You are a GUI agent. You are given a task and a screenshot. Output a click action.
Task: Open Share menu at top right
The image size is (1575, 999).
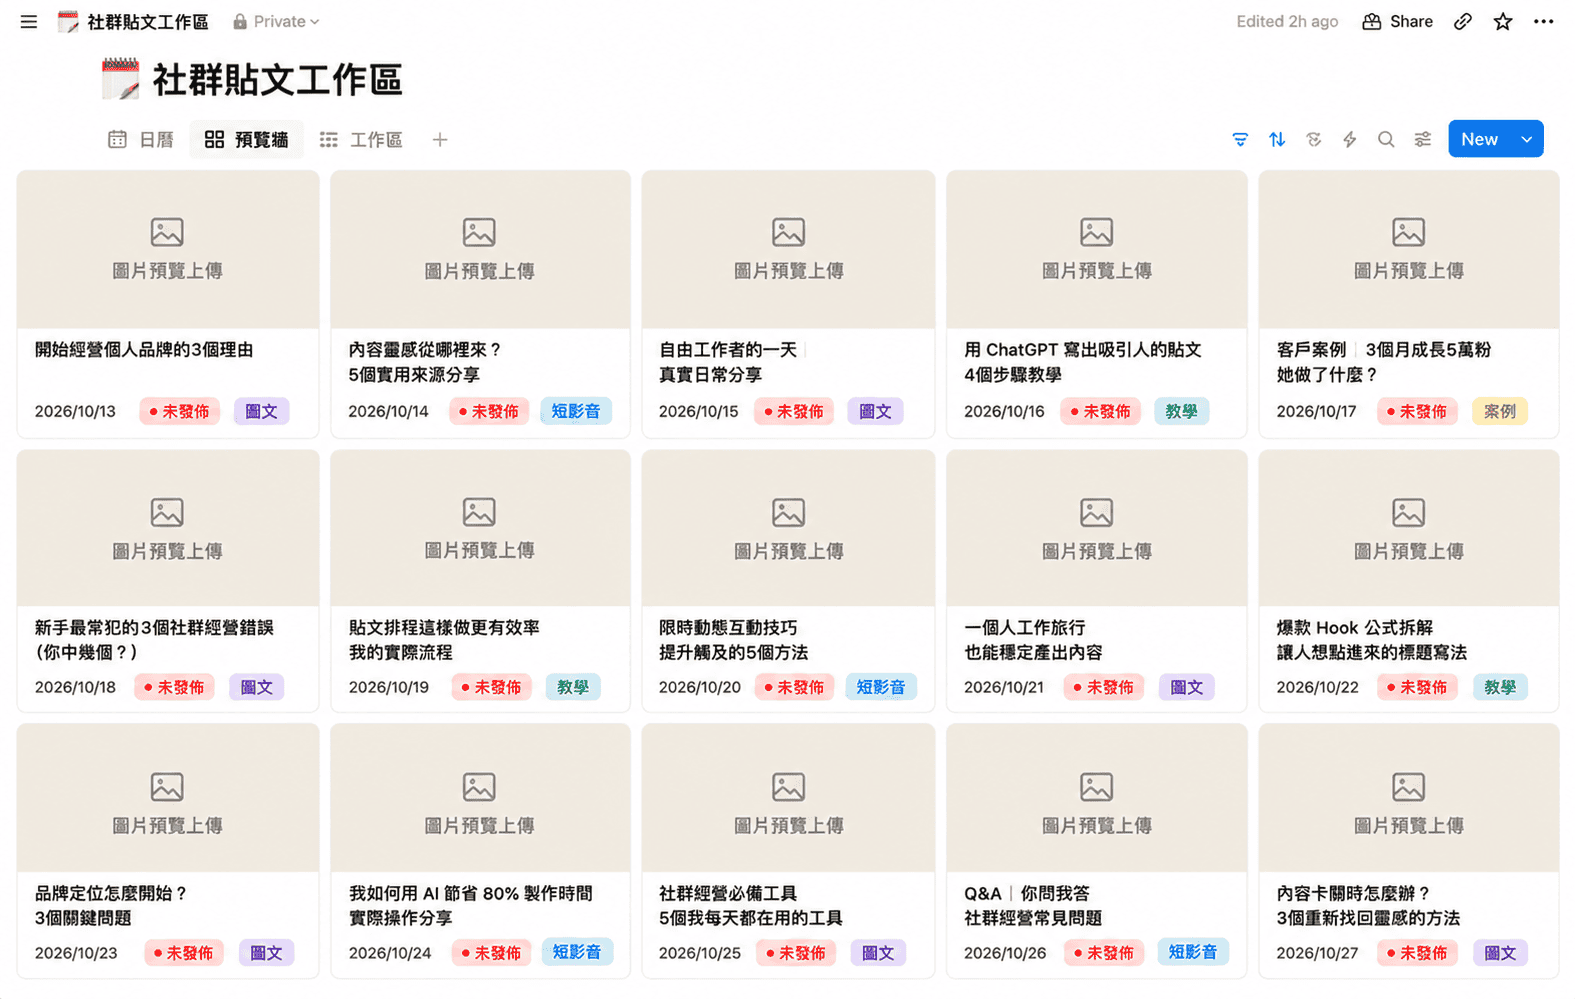point(1398,21)
